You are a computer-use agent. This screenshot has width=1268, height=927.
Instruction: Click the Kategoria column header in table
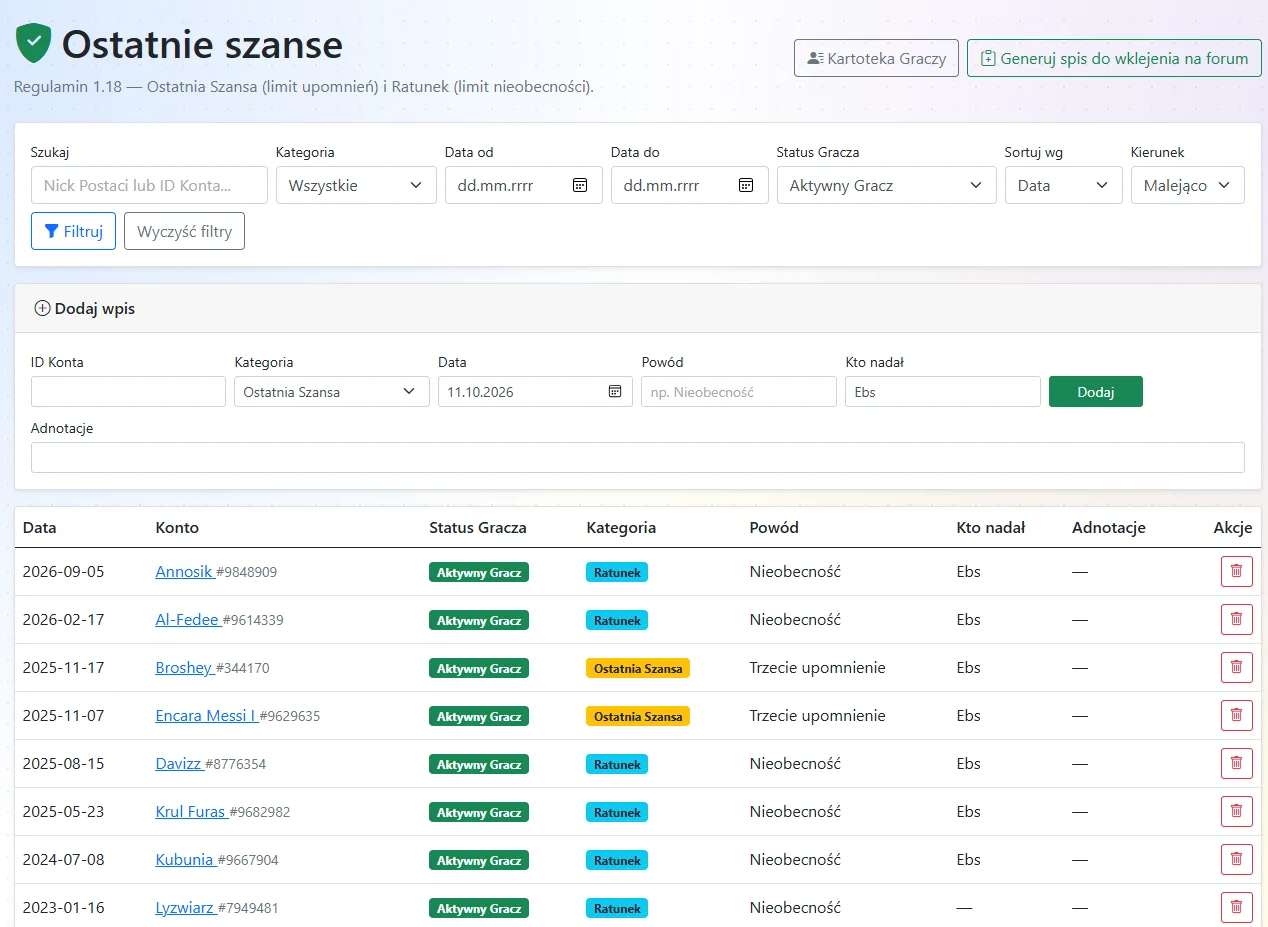pos(621,527)
